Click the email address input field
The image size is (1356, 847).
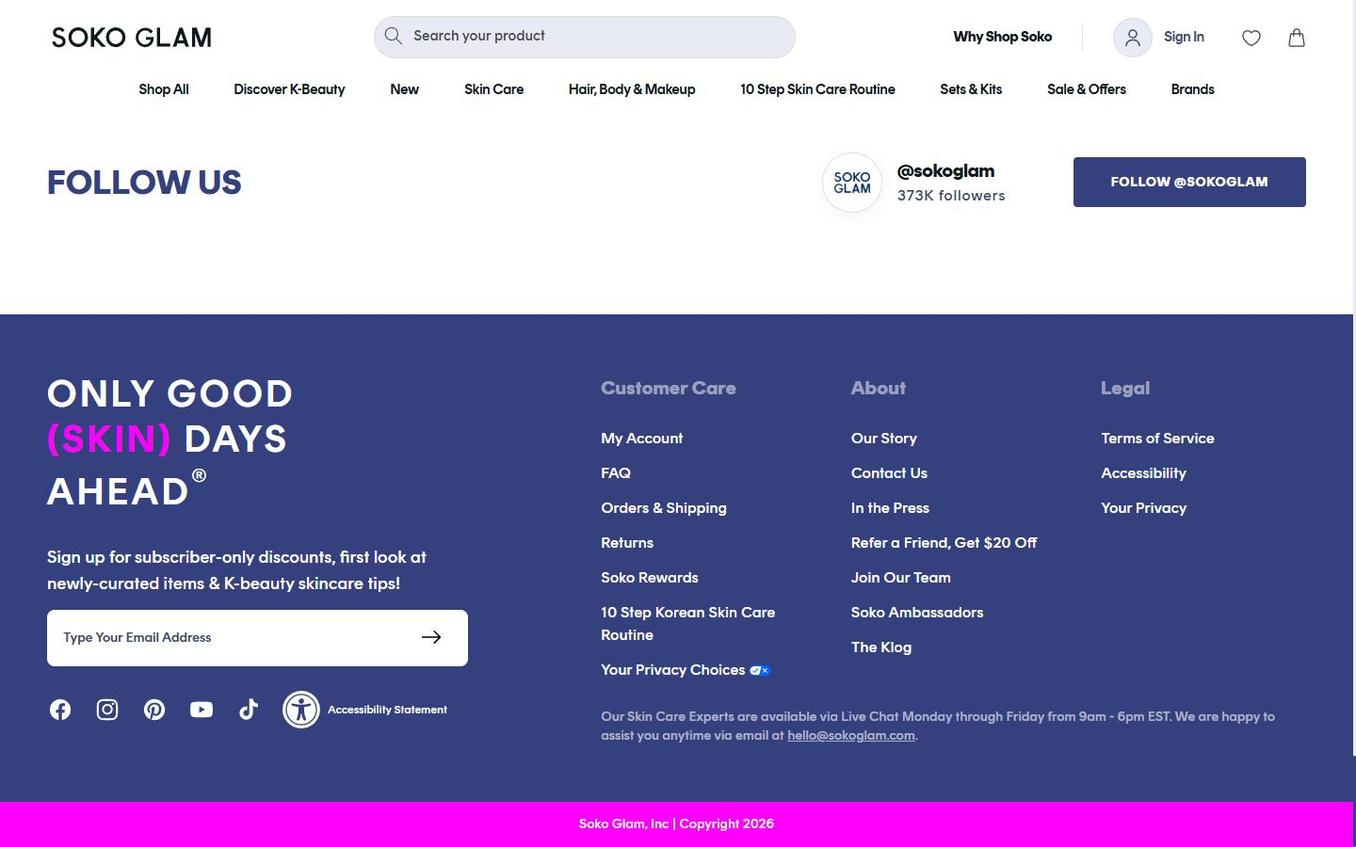[230, 638]
